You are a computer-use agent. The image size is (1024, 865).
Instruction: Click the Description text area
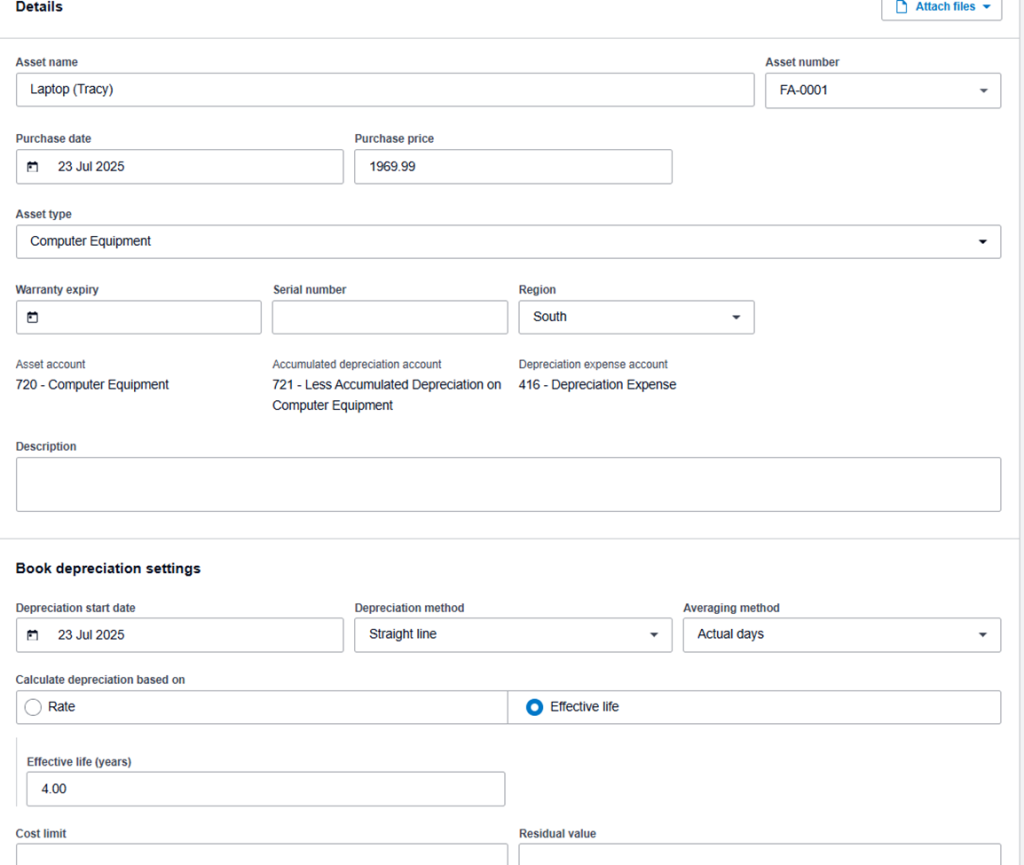pyautogui.click(x=508, y=484)
